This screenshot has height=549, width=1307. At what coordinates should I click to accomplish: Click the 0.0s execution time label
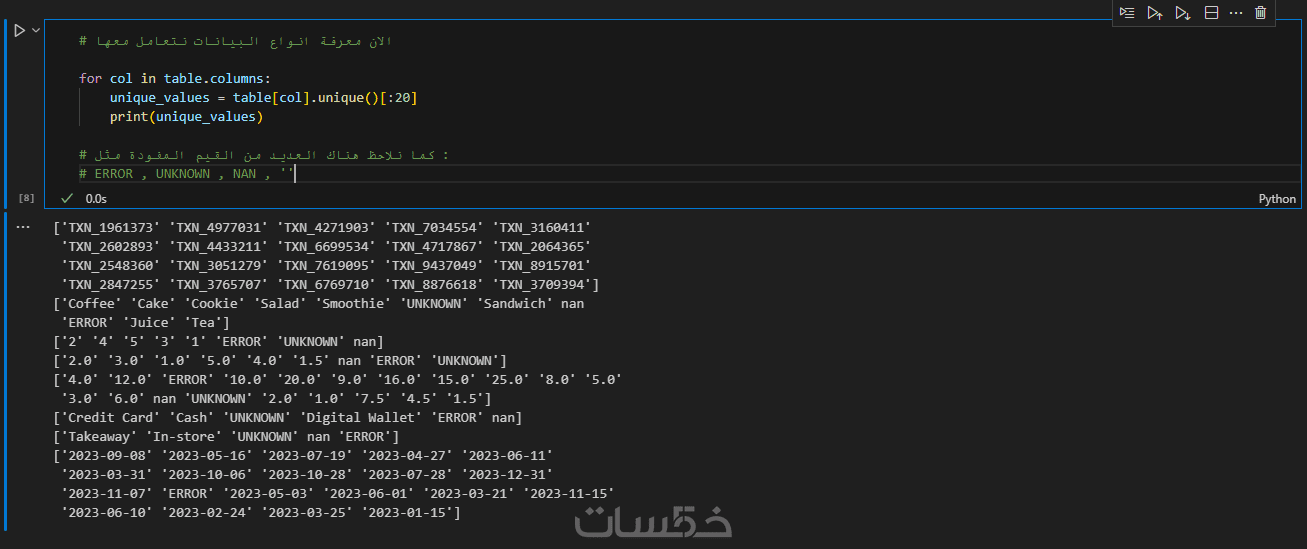point(96,199)
